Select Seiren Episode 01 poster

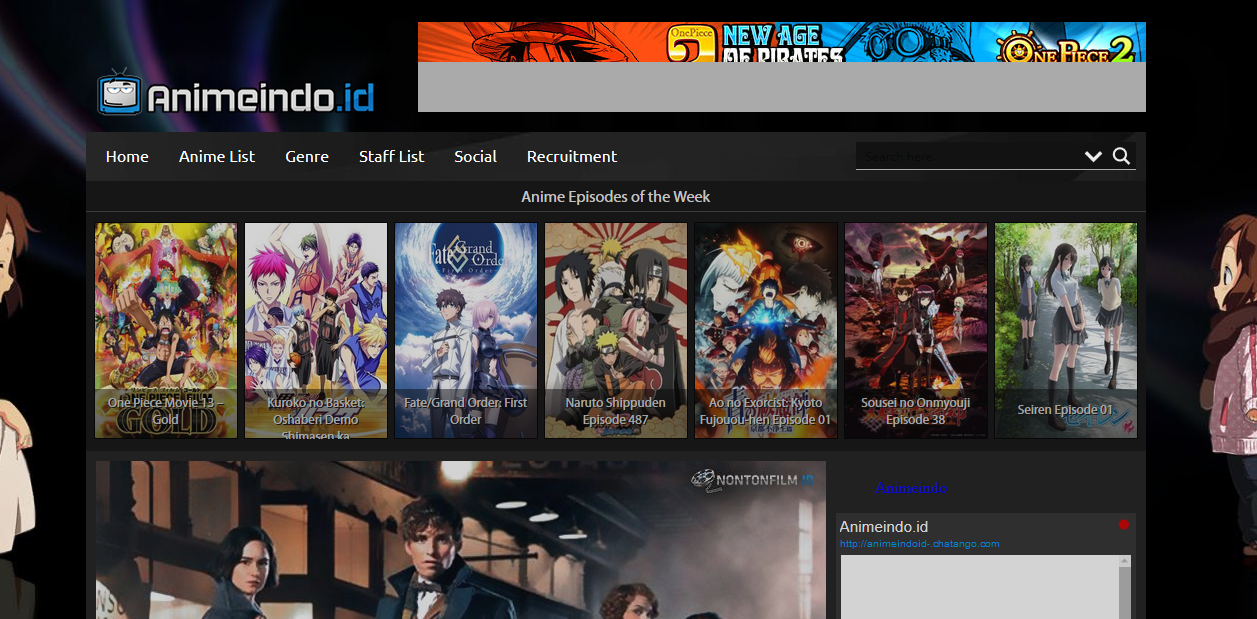(x=1066, y=330)
